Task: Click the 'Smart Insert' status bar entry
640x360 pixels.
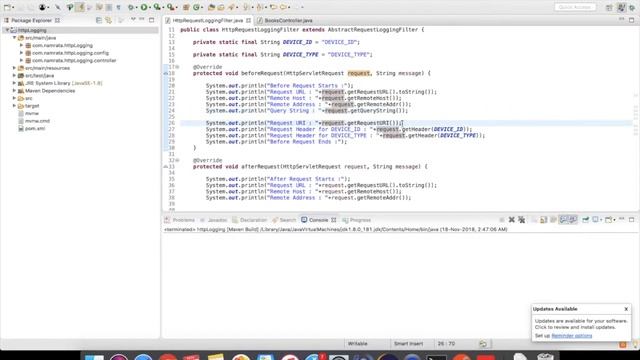Action: point(408,344)
